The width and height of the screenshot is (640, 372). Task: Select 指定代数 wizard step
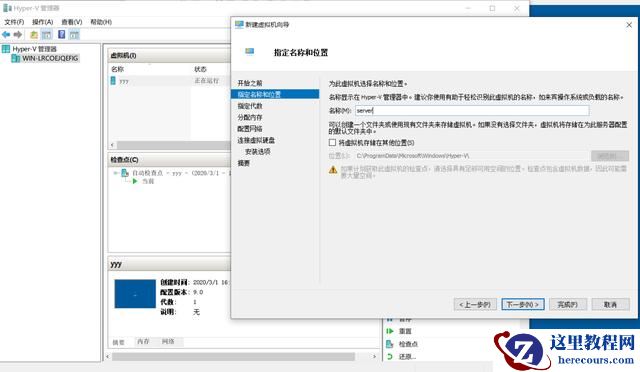(x=250, y=106)
